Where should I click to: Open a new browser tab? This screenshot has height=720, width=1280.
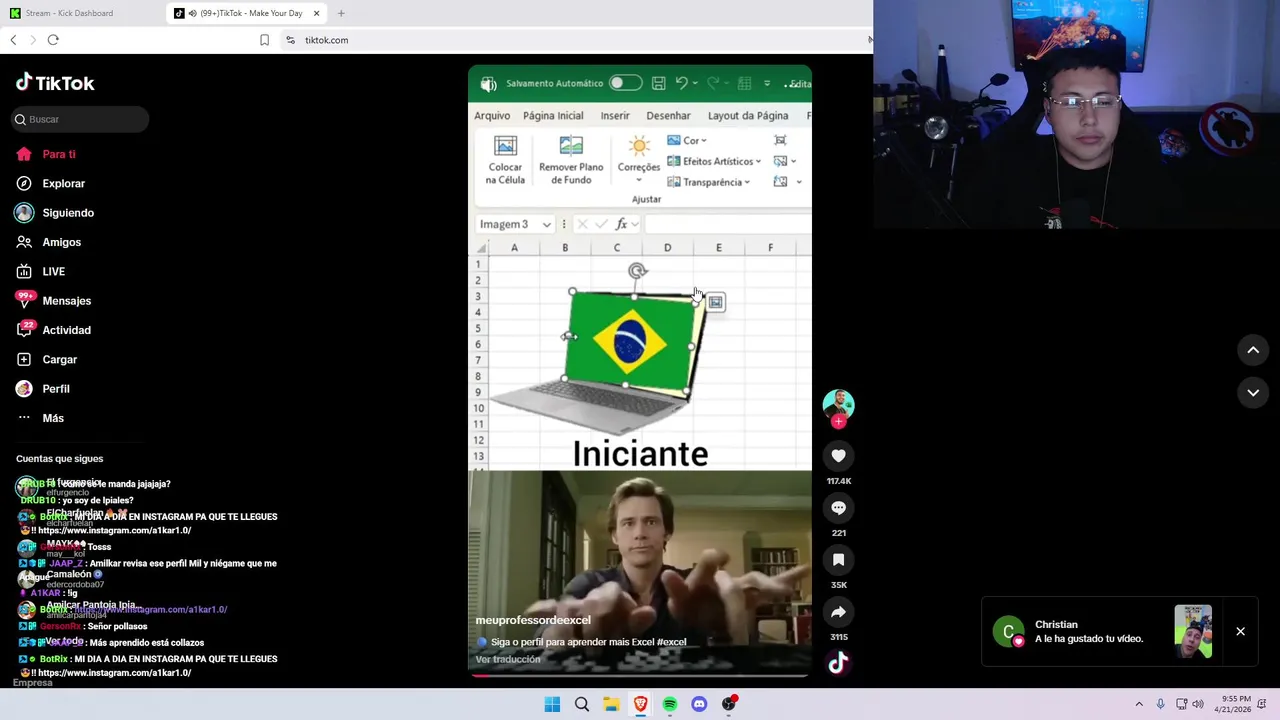341,13
